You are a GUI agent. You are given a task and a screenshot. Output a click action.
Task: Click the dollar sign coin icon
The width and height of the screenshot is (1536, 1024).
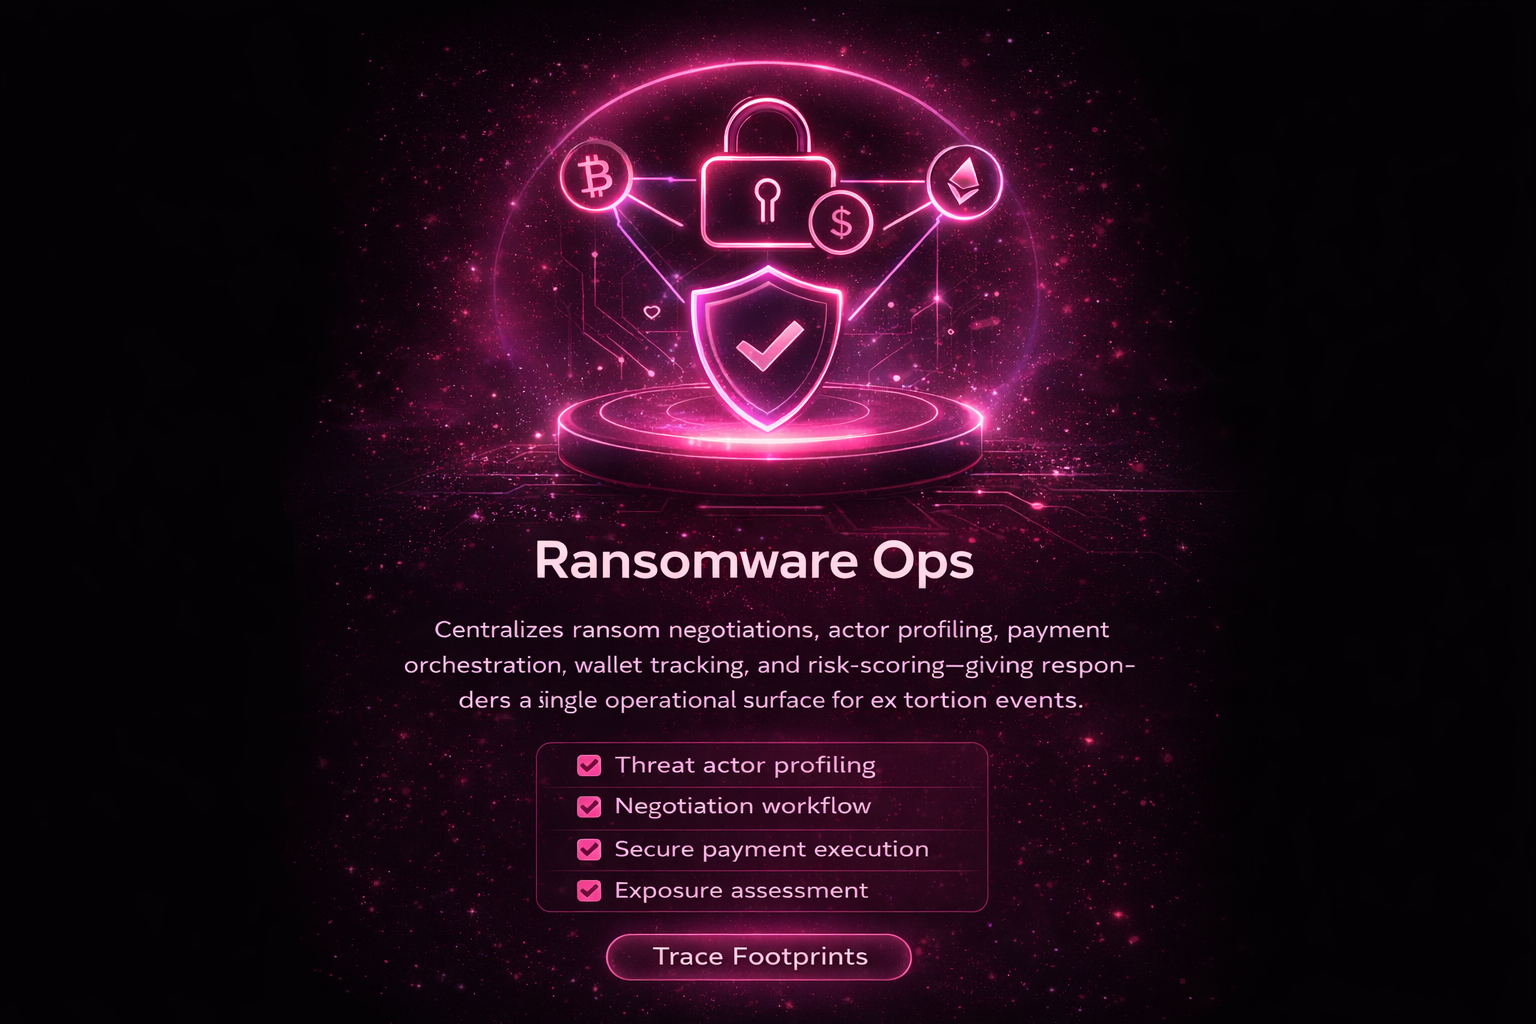(841, 222)
